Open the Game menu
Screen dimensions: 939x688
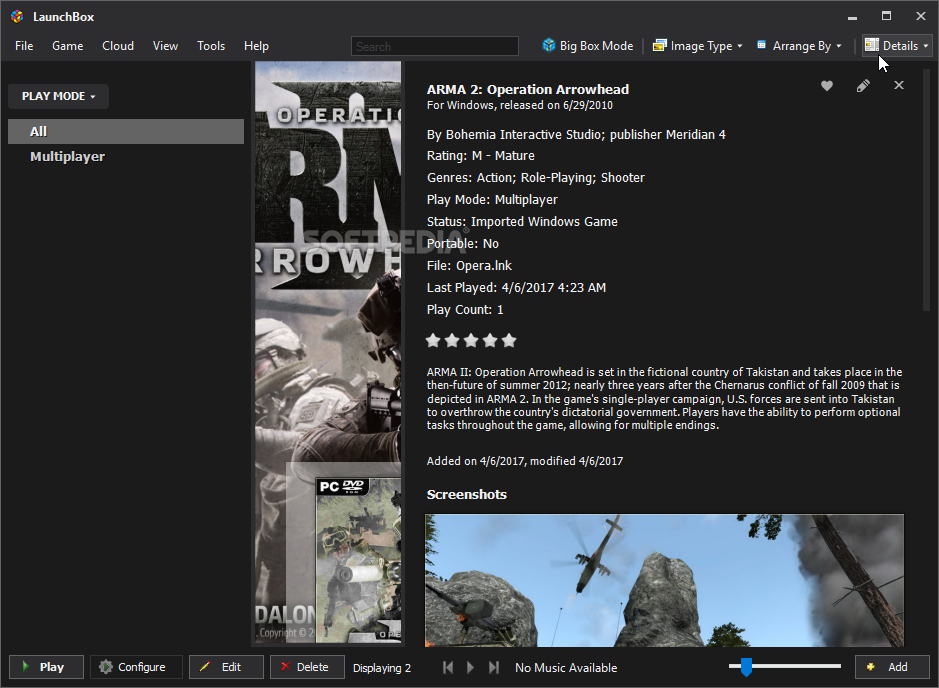[68, 46]
